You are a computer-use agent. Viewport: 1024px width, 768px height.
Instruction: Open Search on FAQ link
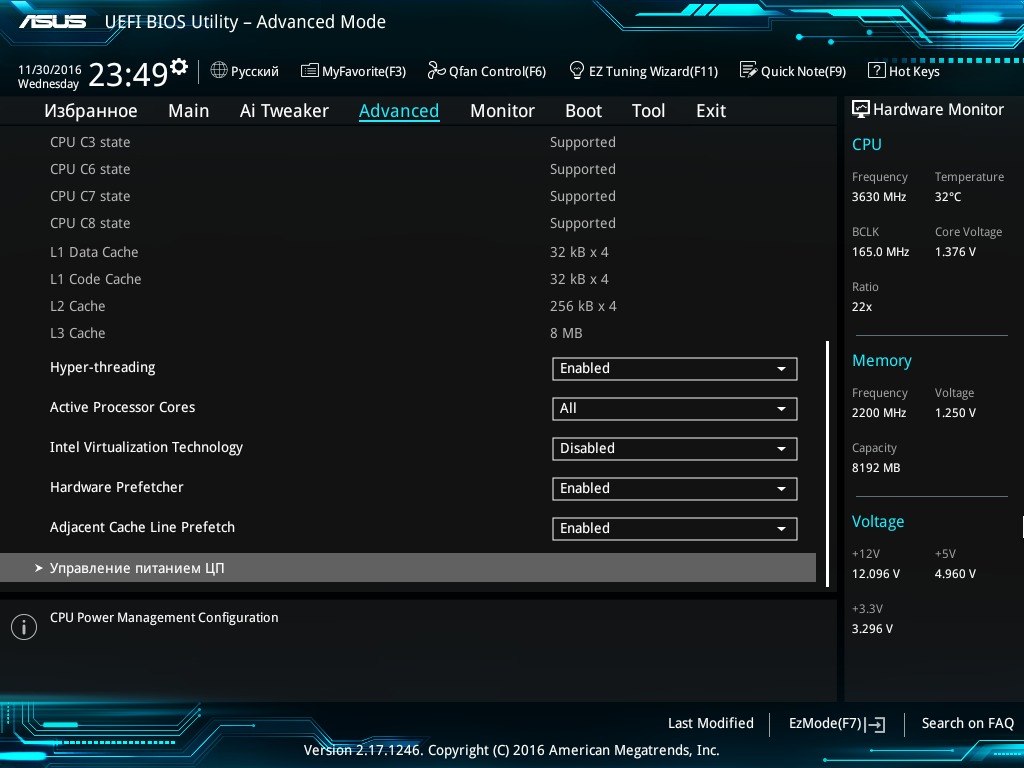pyautogui.click(x=967, y=723)
